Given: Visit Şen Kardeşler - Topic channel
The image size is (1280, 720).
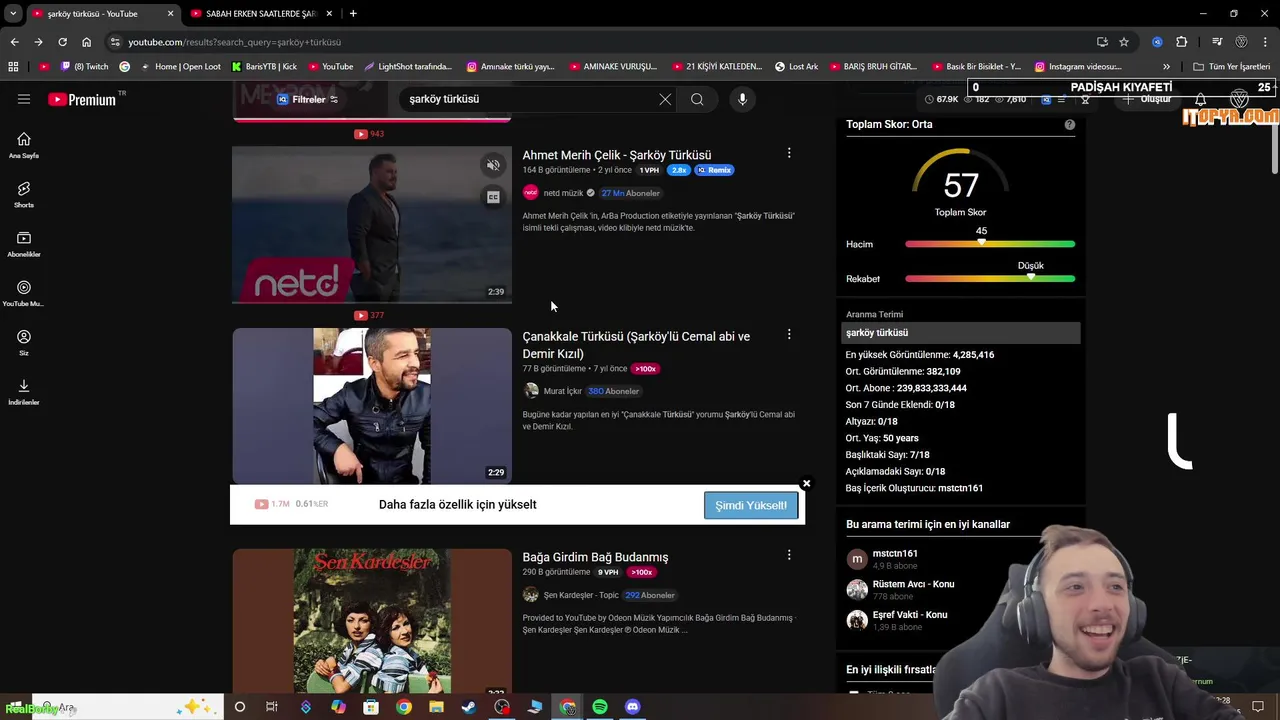Looking at the screenshot, I should point(581,595).
